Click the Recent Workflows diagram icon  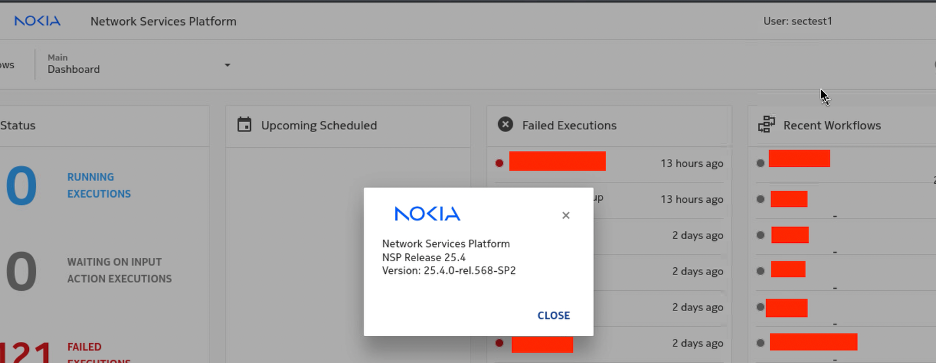(766, 125)
